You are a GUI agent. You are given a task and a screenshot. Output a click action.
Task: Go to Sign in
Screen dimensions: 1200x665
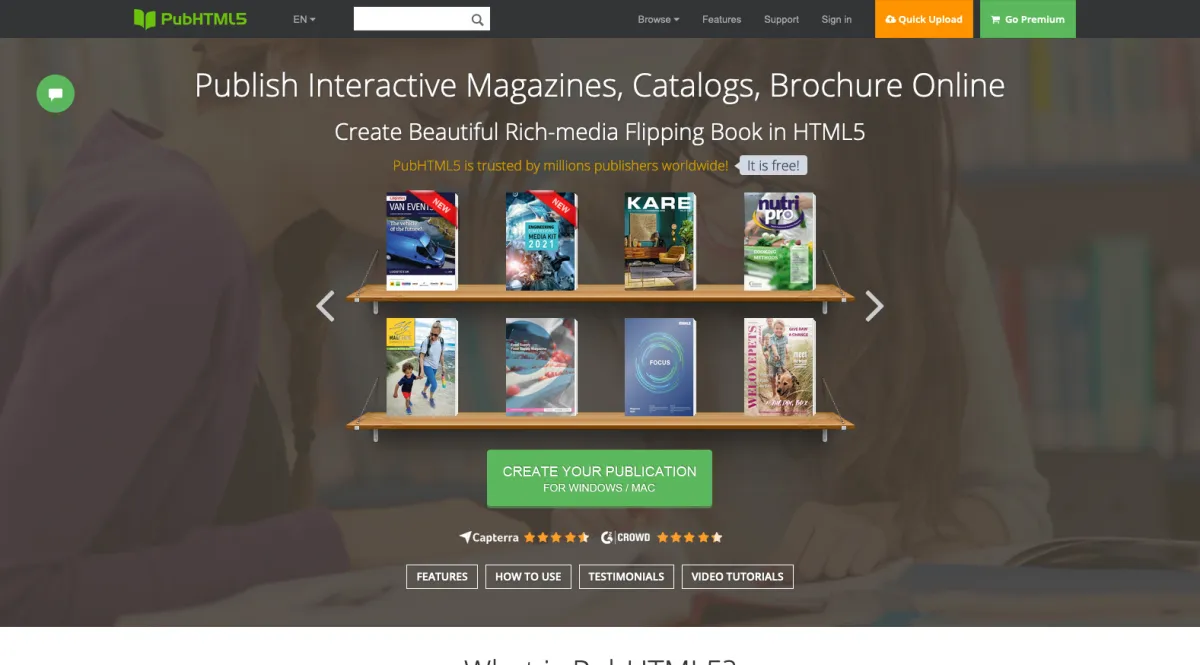pyautogui.click(x=837, y=19)
